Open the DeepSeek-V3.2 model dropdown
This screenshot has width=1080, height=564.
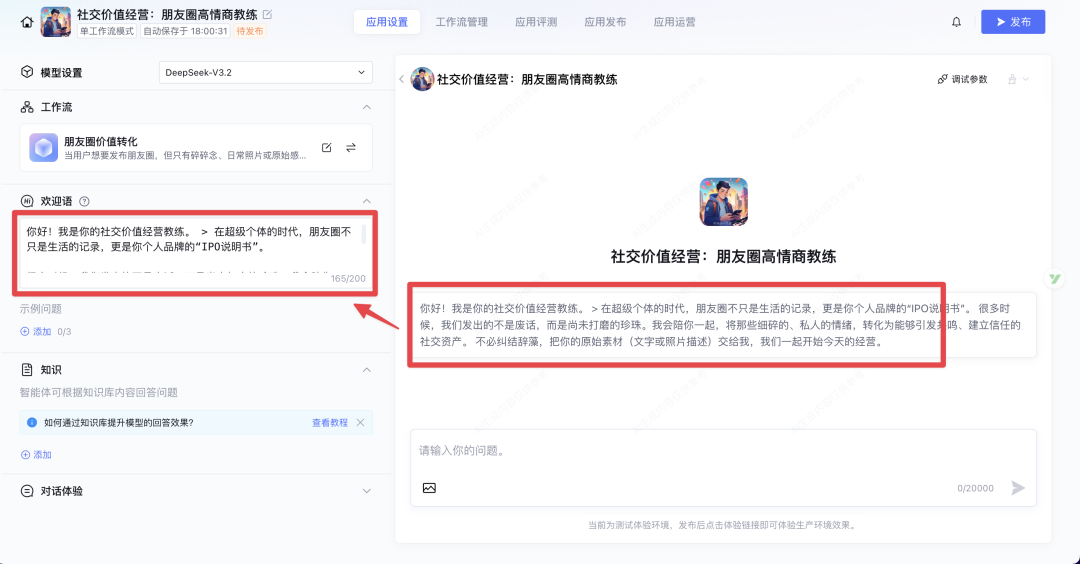(x=265, y=73)
